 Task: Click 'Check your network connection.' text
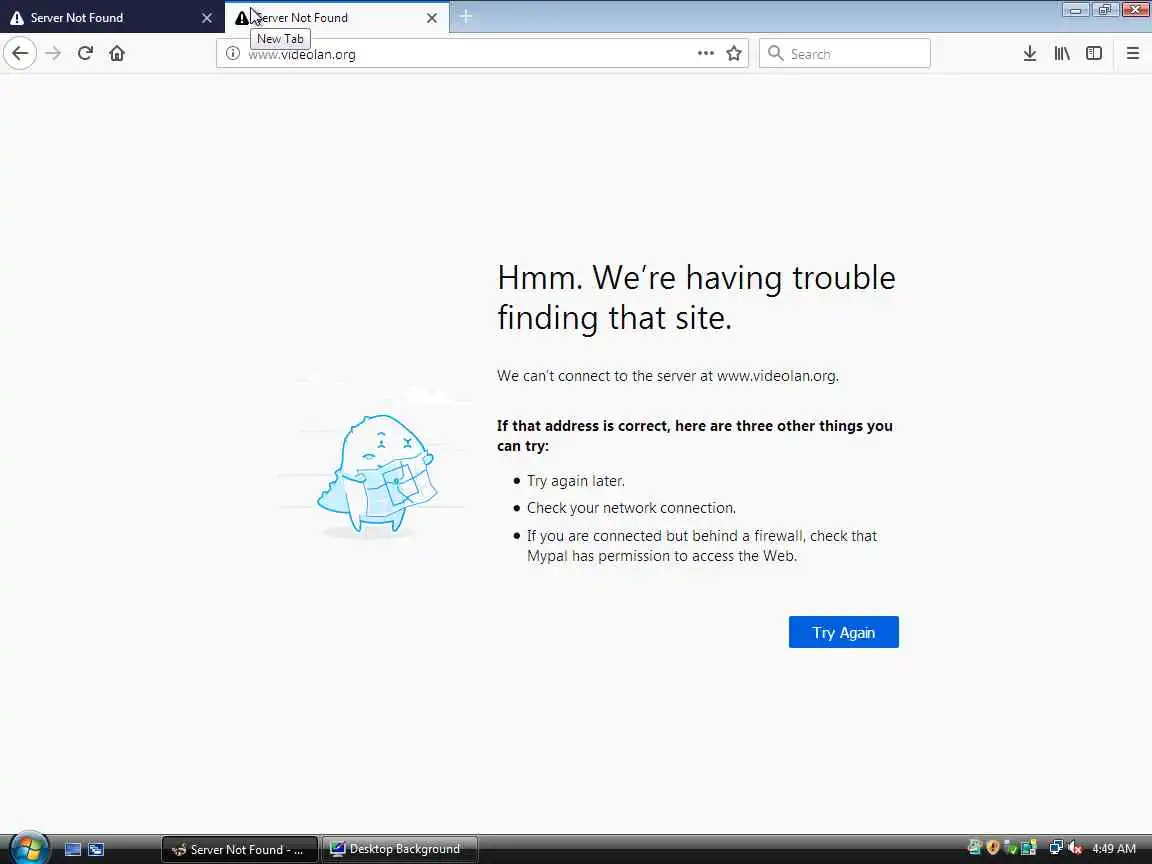click(631, 508)
